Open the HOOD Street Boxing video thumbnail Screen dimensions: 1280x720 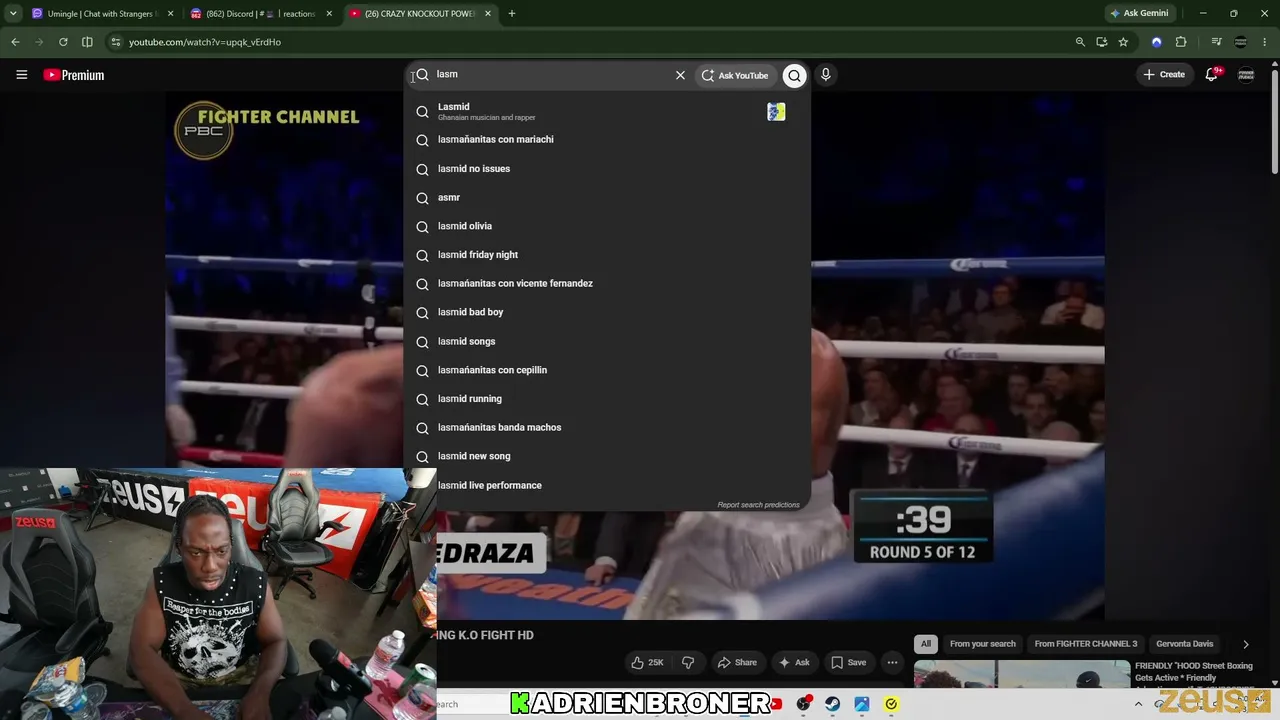(x=1021, y=675)
